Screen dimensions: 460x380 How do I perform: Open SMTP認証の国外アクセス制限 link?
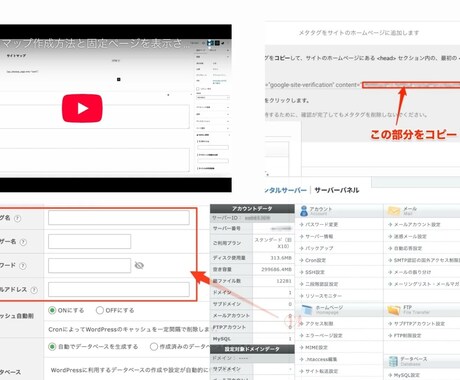427,260
